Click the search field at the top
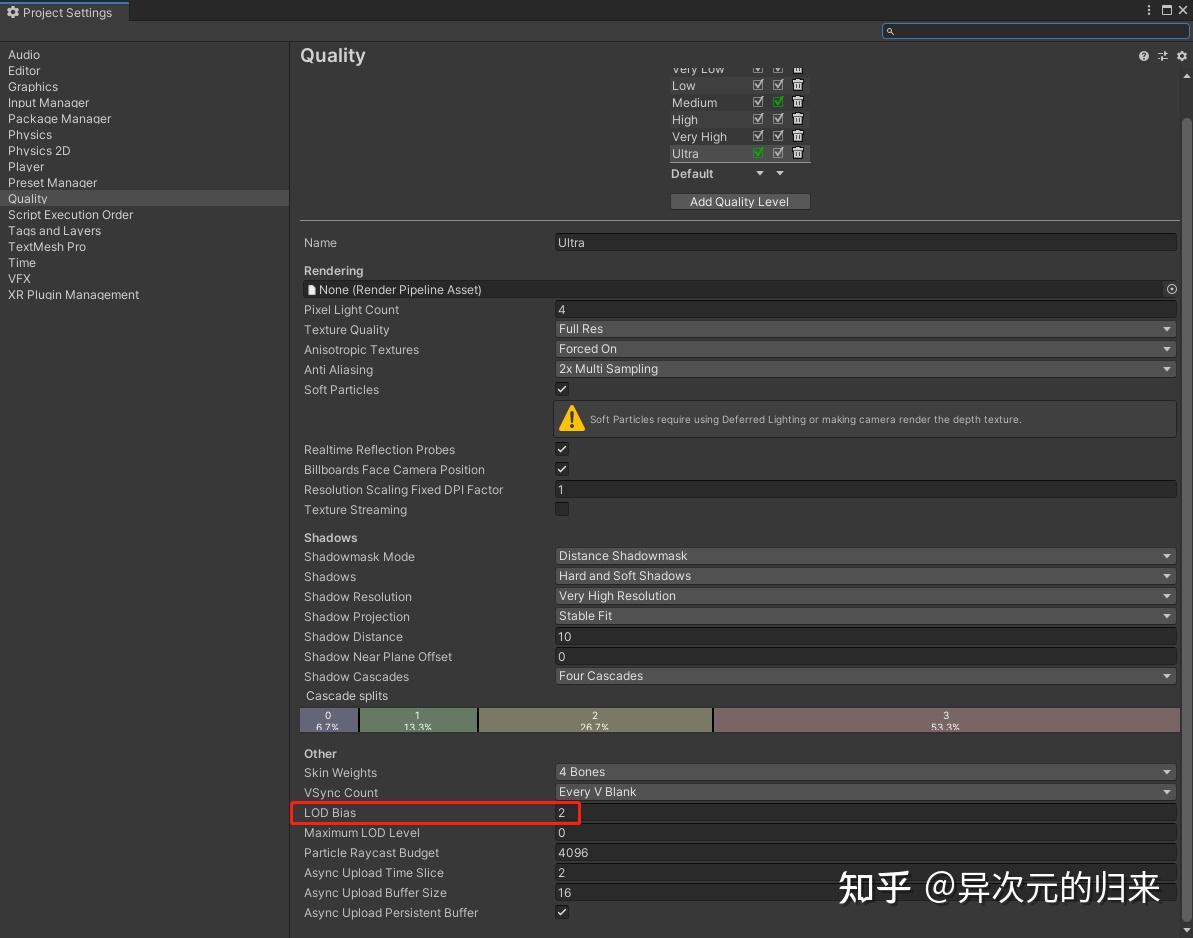Screen dimensions: 1193x938 pos(1035,31)
